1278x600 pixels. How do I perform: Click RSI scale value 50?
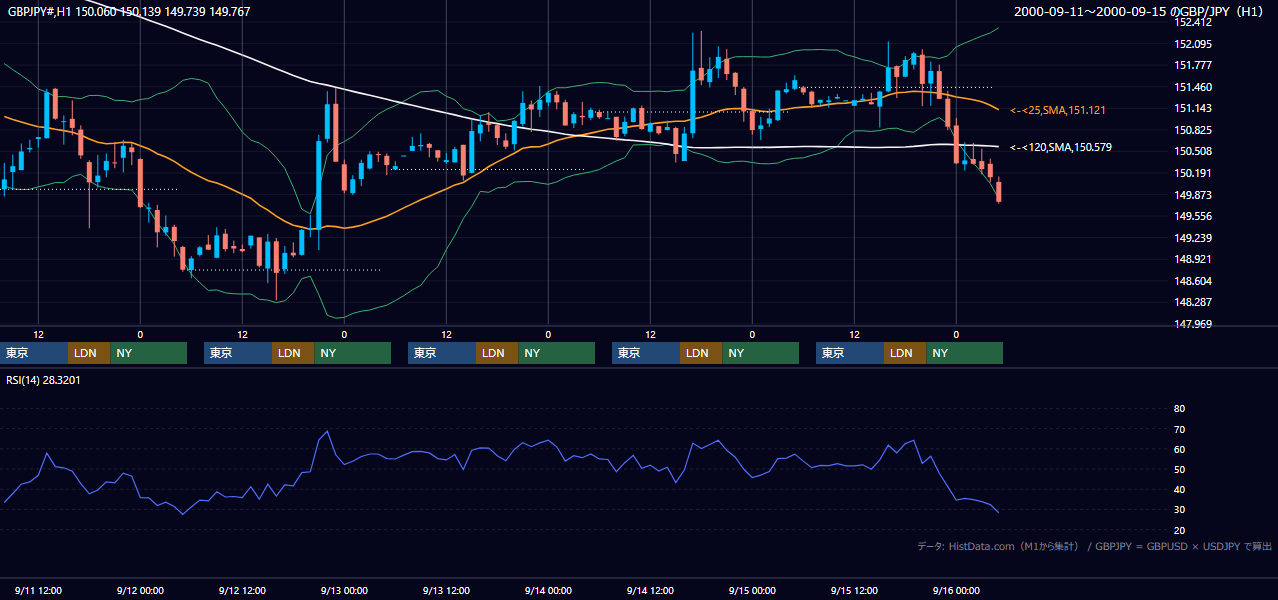1179,469
